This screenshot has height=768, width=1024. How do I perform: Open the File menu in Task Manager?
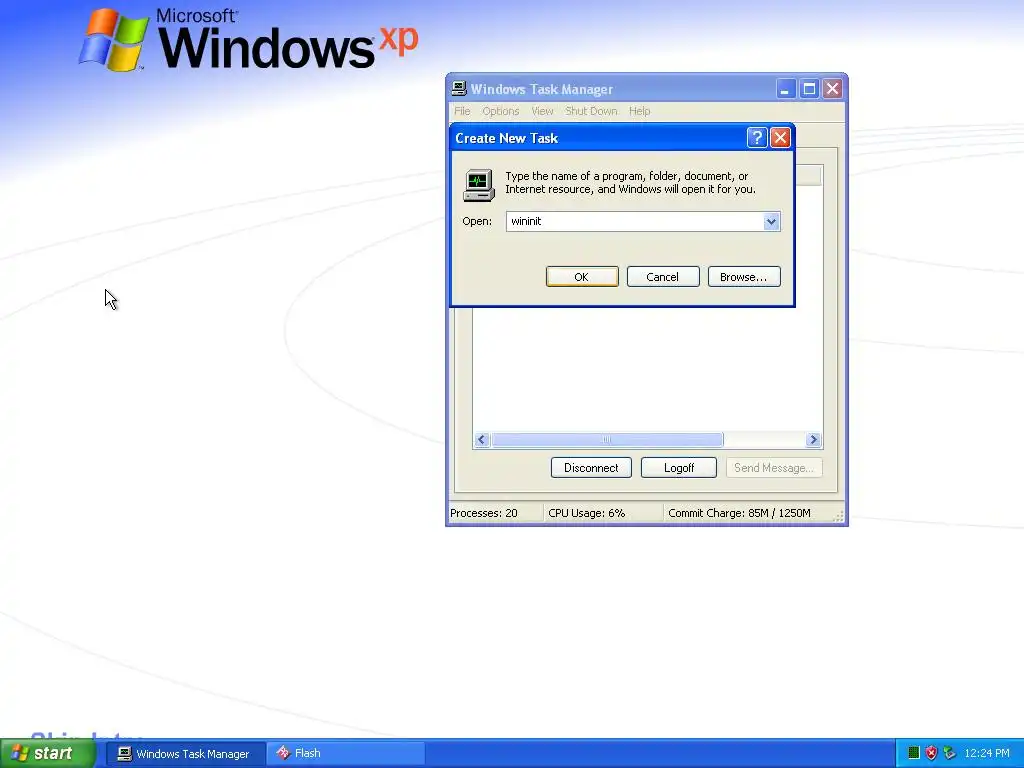tap(462, 111)
